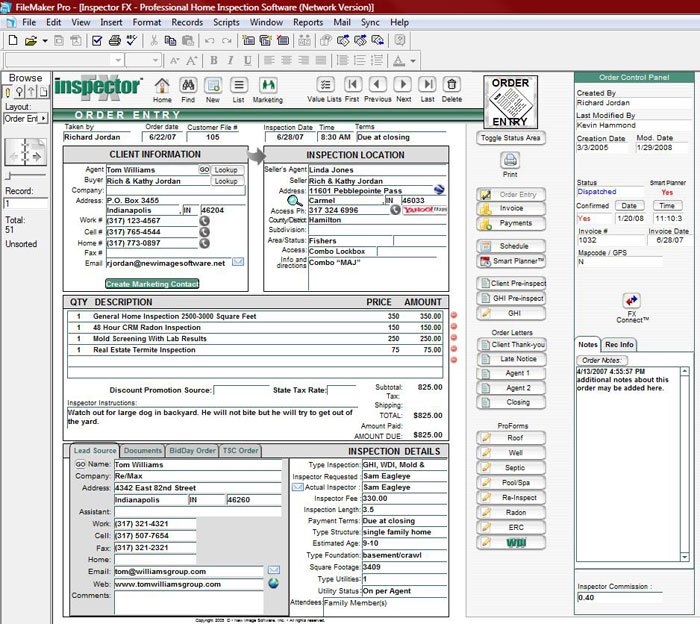
Task: Click the Print printer icon
Action: 510,161
